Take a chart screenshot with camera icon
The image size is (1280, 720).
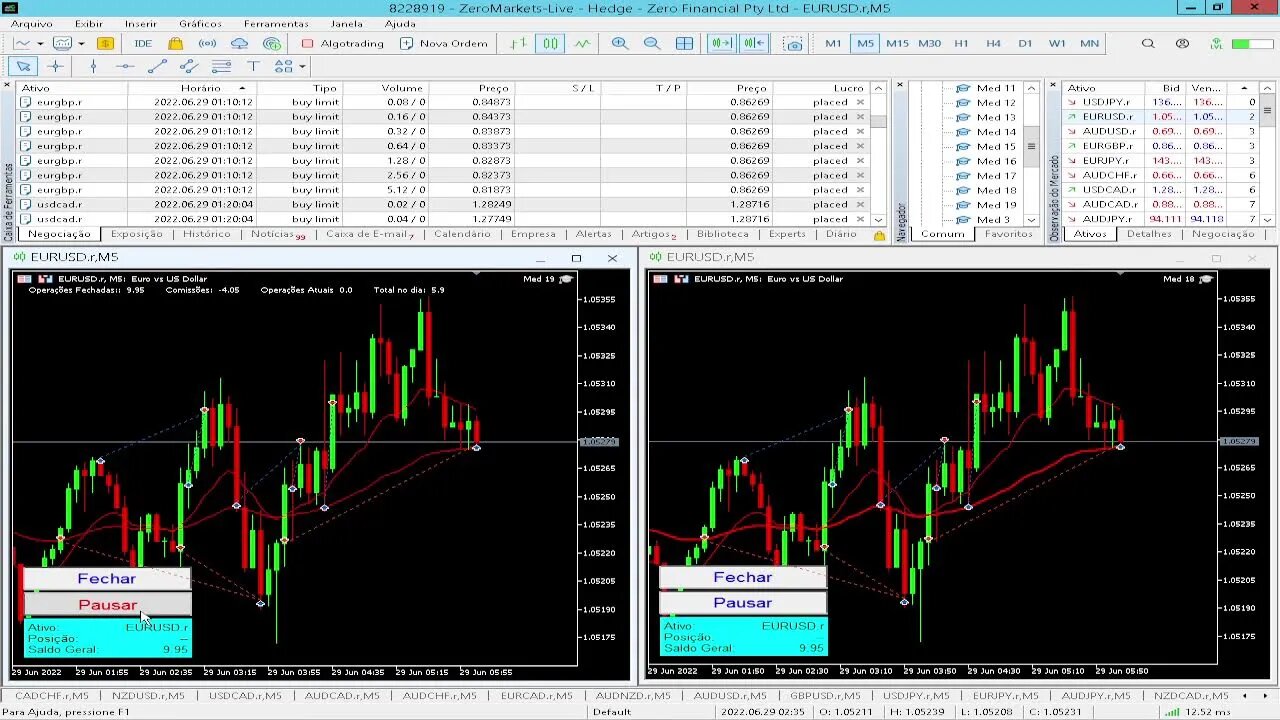click(793, 44)
